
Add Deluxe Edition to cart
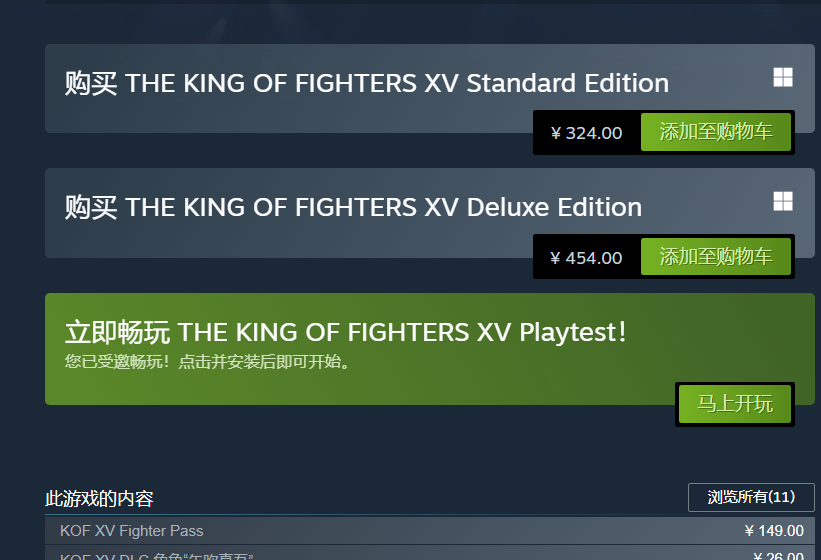pos(716,256)
